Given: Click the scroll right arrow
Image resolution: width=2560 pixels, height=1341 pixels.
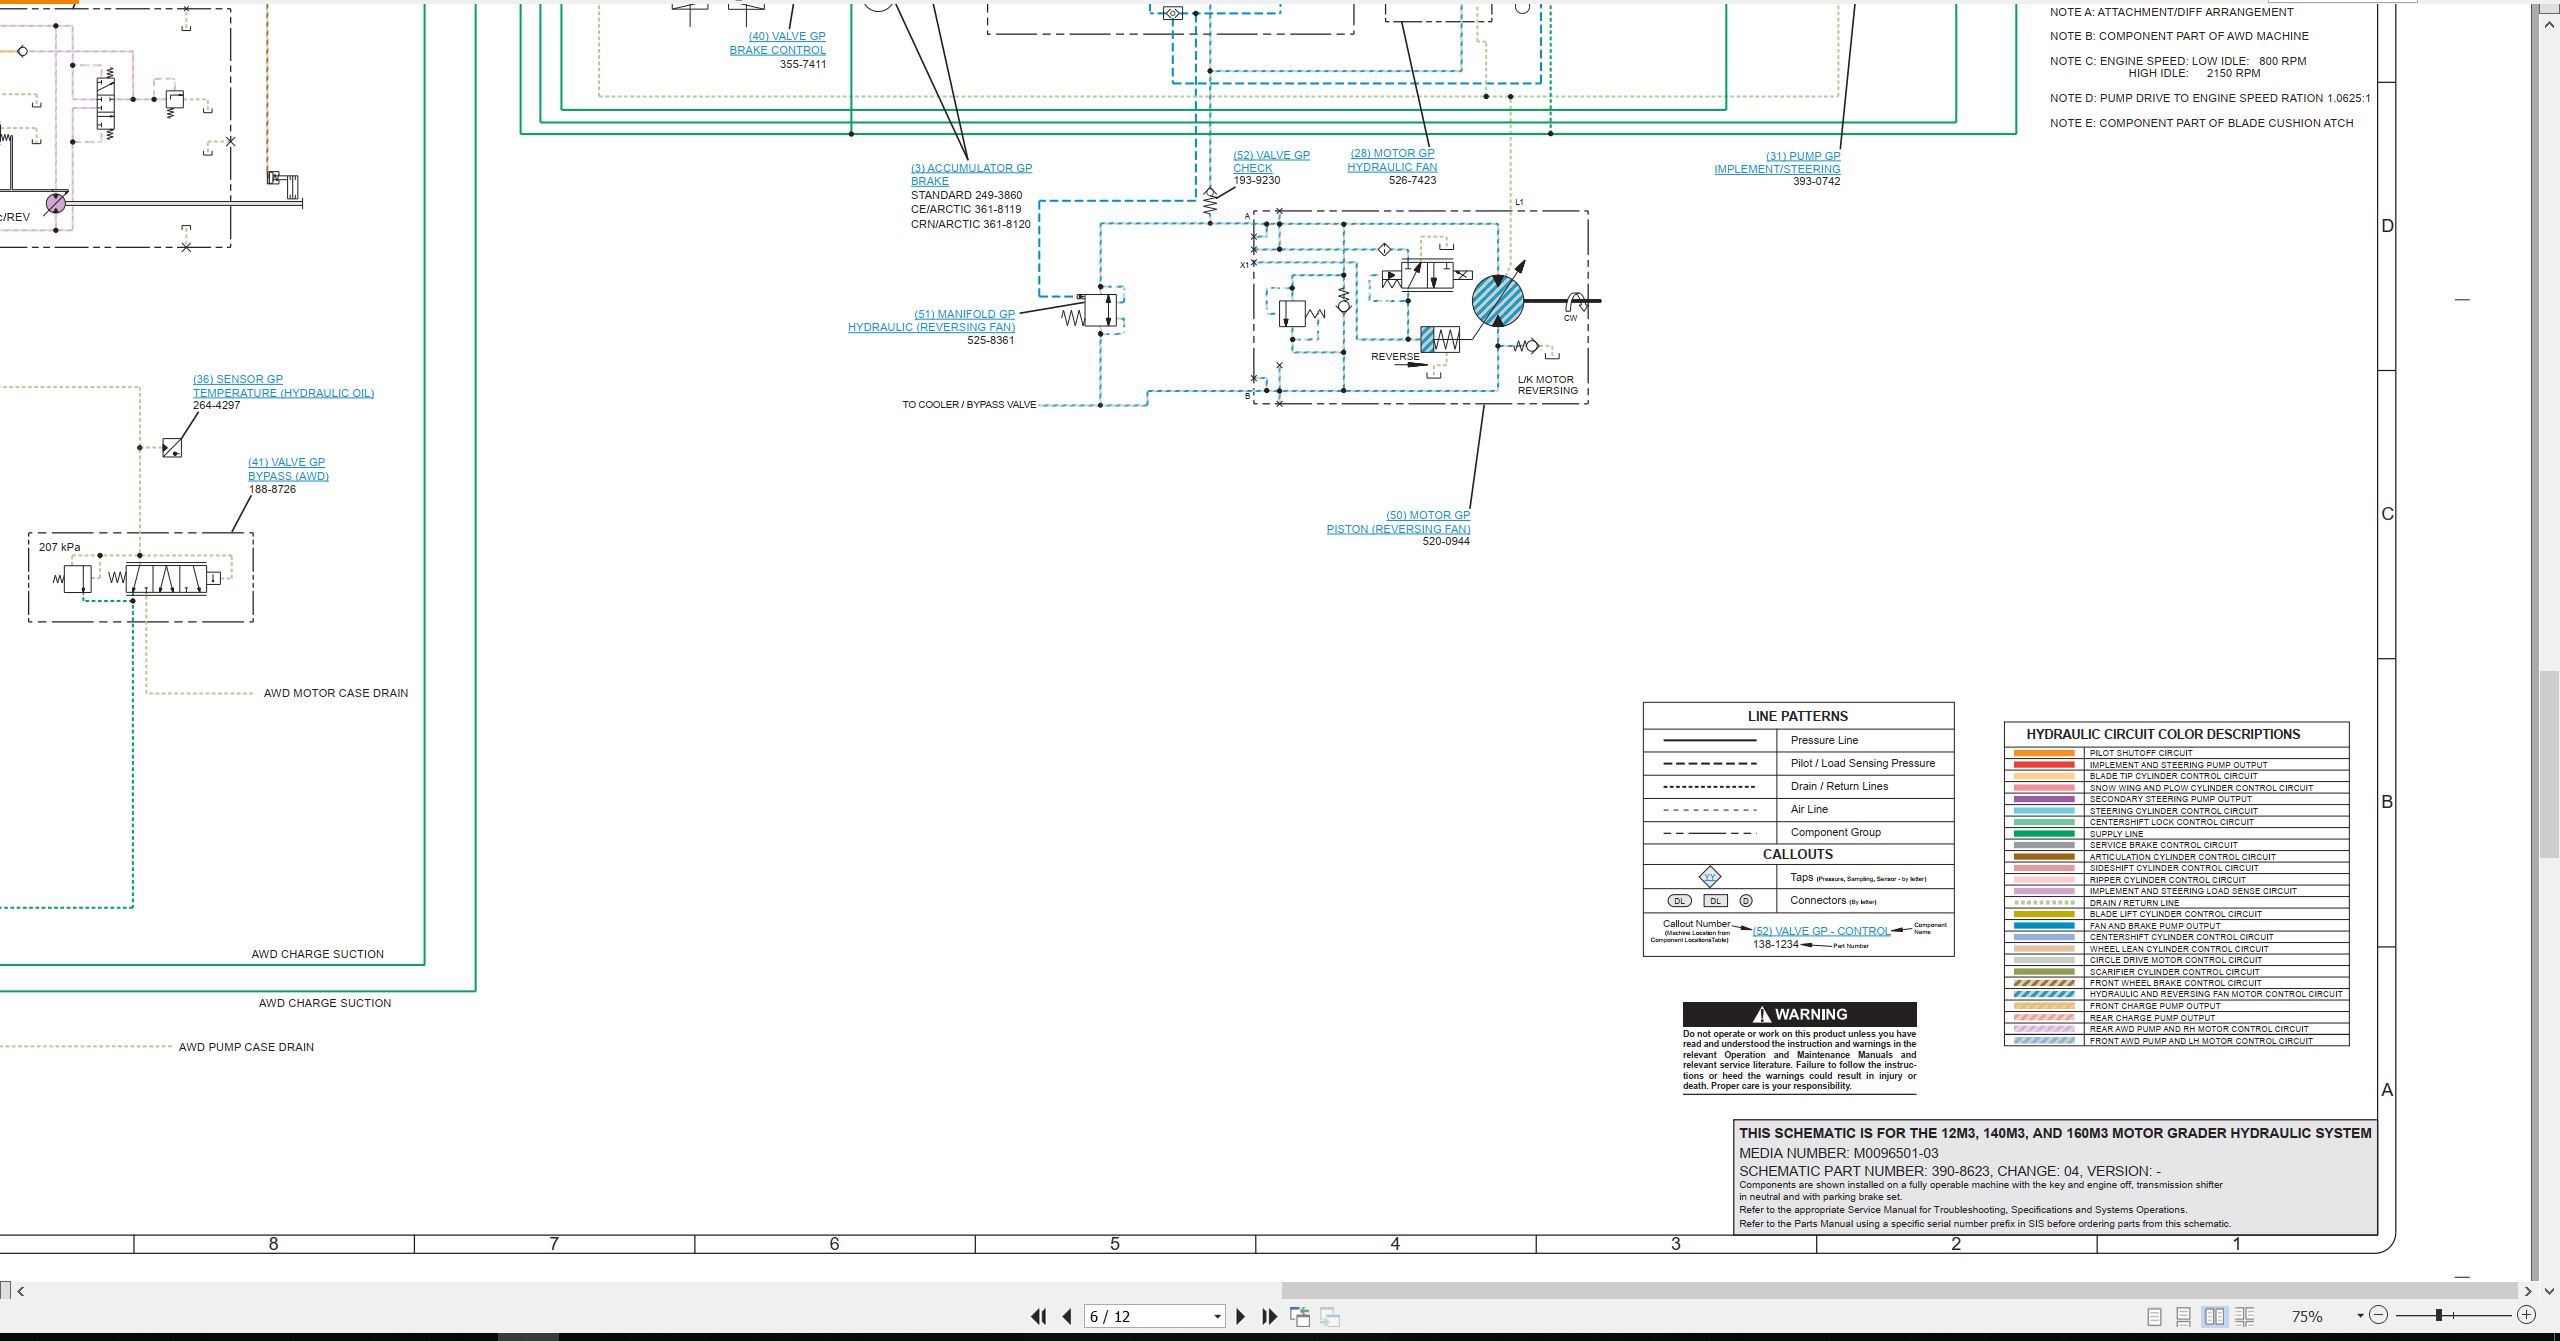Looking at the screenshot, I should coord(2528,1291).
